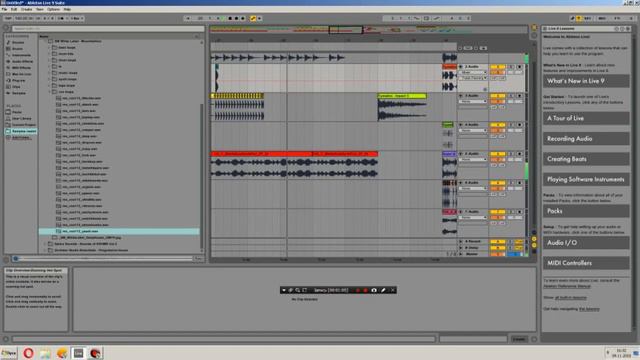Open the Audio I/O setup lesson
This screenshot has height=360, width=640.
[586, 243]
